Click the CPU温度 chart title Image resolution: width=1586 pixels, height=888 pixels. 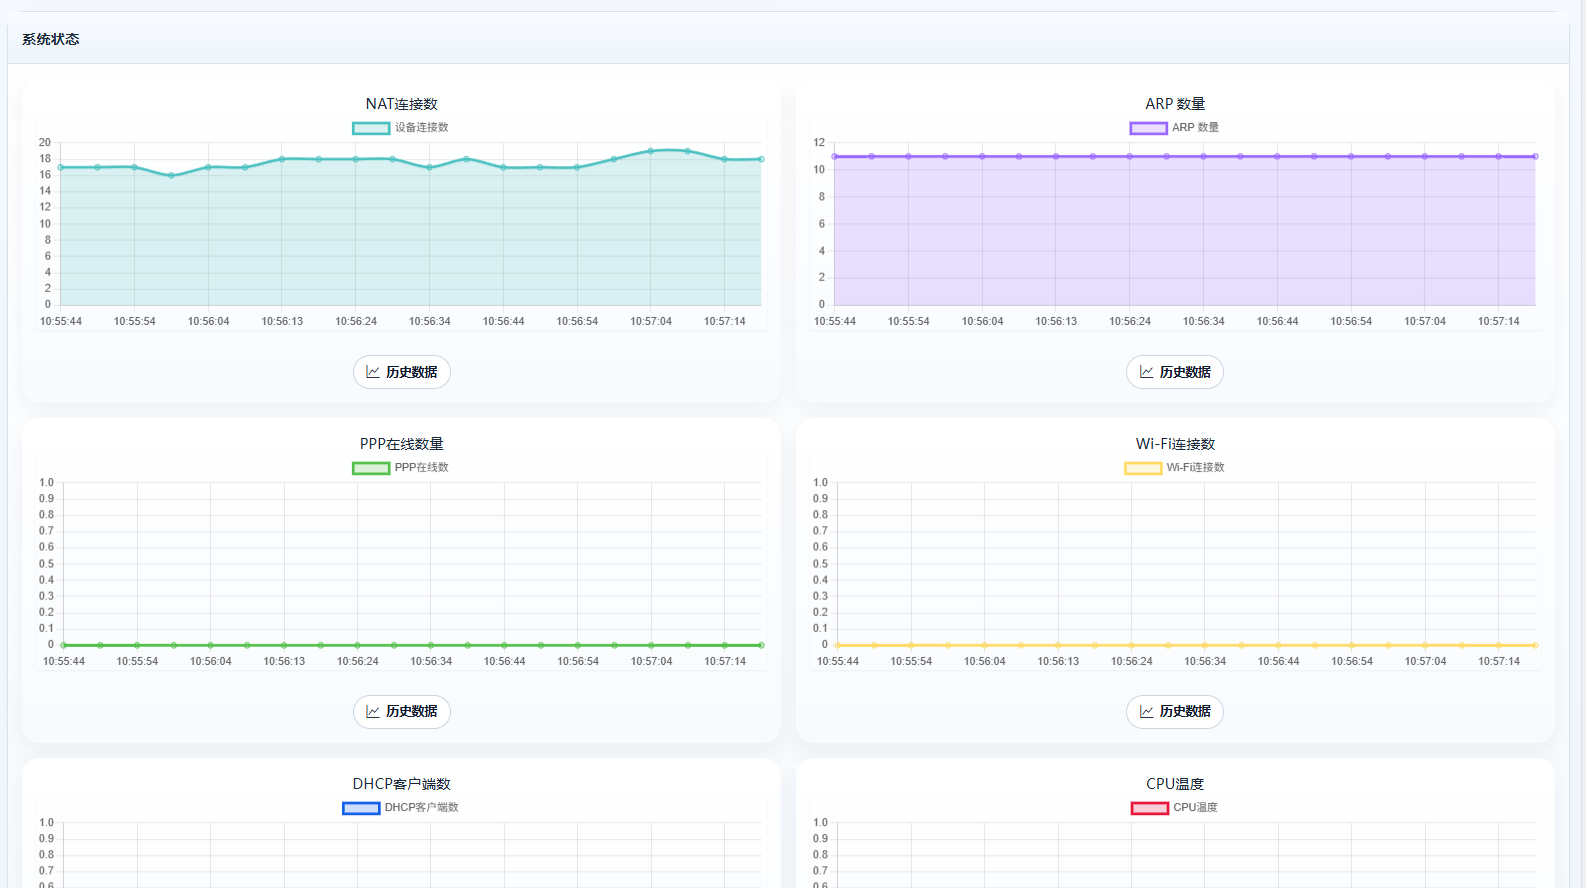[1175, 784]
